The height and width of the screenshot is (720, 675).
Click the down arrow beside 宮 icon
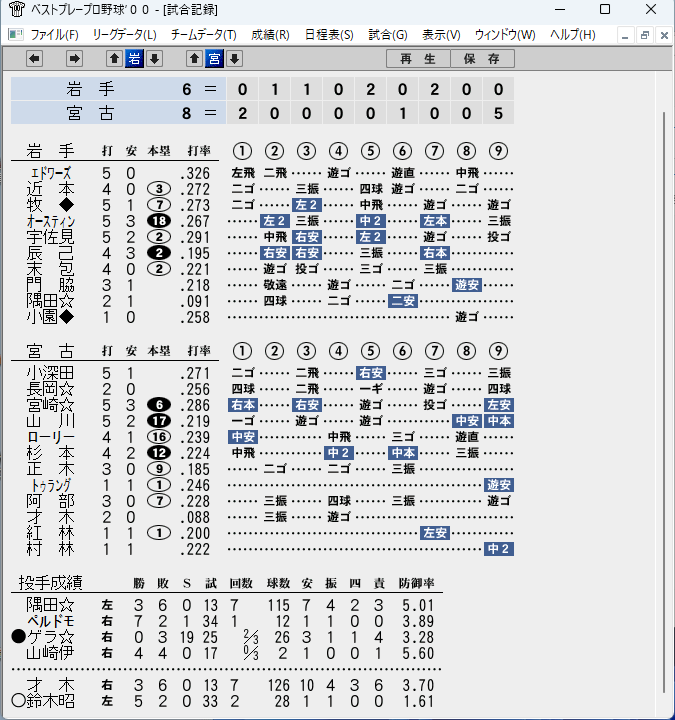click(234, 58)
